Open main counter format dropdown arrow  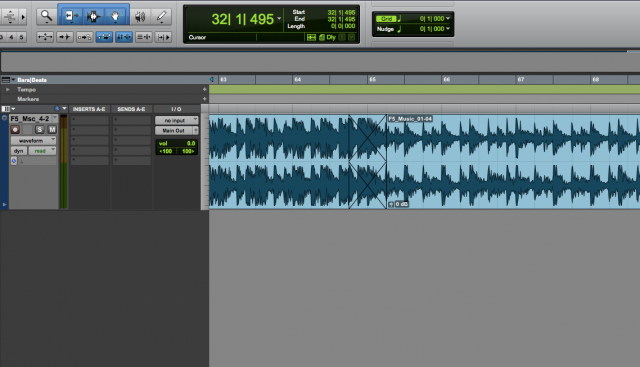coord(279,18)
